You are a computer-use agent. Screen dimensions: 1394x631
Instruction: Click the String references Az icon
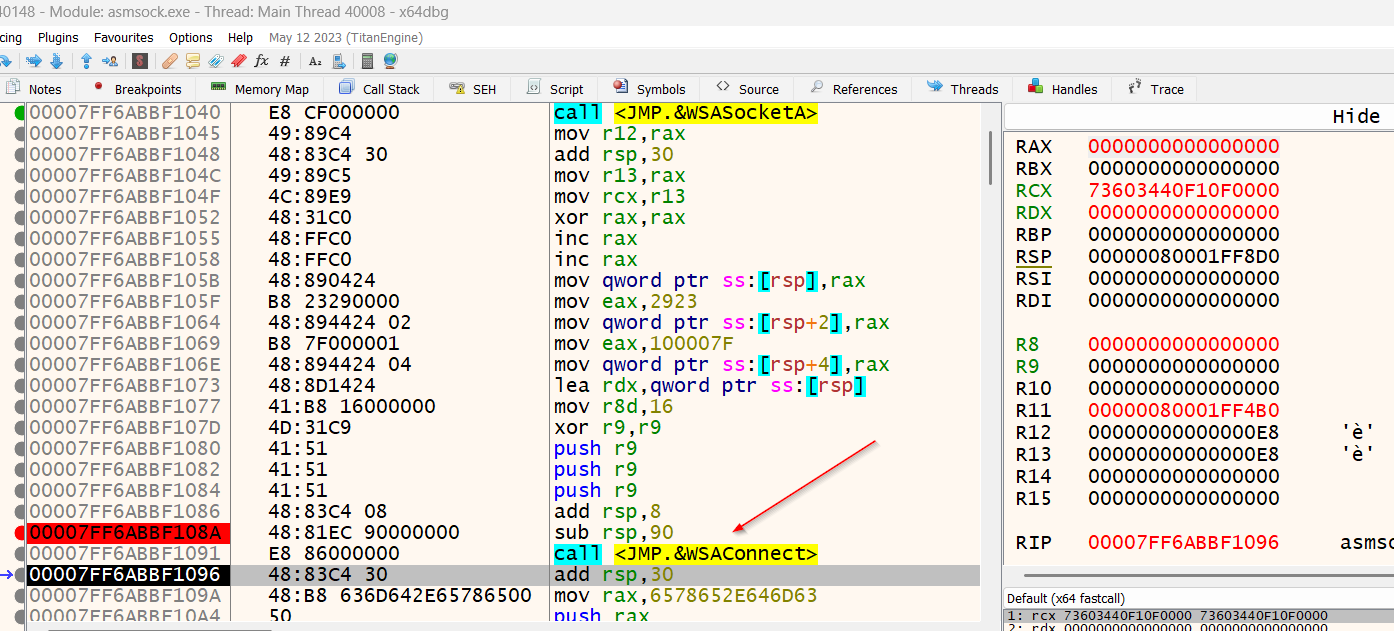click(x=315, y=61)
